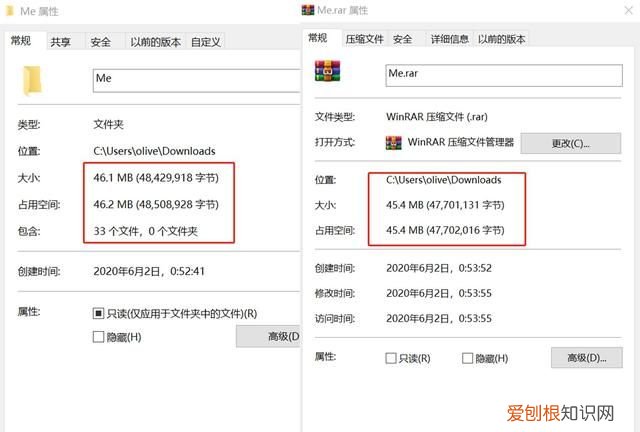Click WinRAR 压缩文件管理器 text

pos(461,142)
